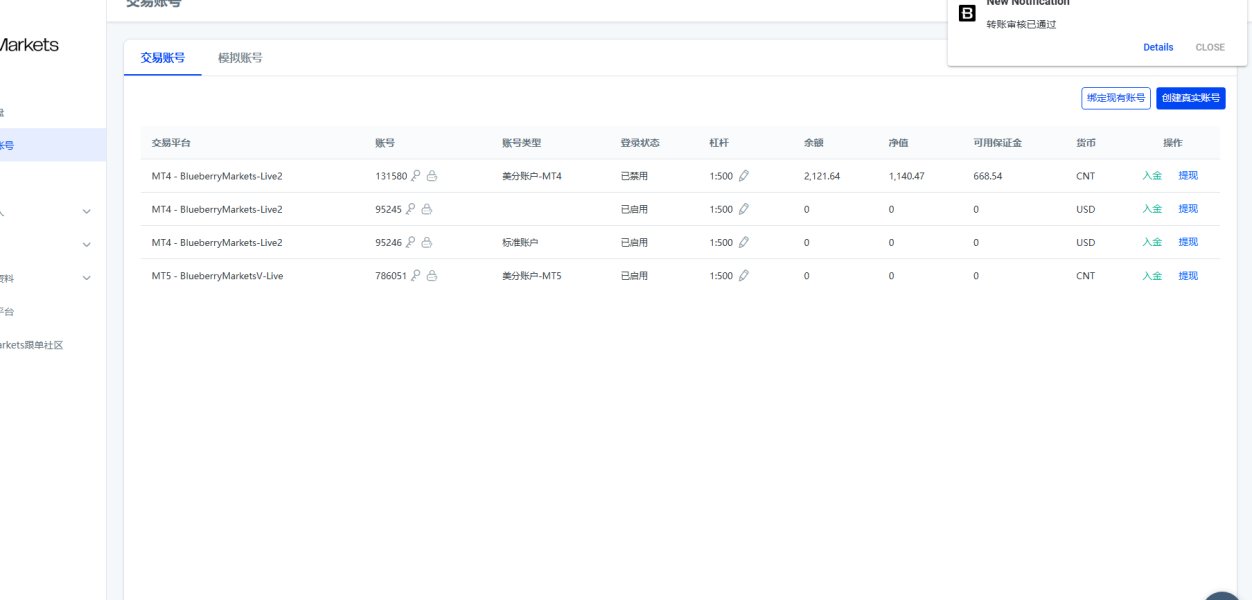Click the 账号类型 column header
The image size is (1252, 600).
click(x=521, y=143)
